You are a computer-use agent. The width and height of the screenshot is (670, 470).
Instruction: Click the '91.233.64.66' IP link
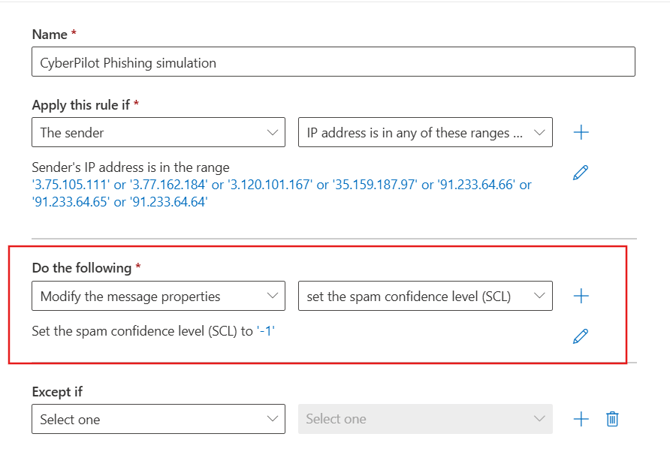tap(492, 185)
